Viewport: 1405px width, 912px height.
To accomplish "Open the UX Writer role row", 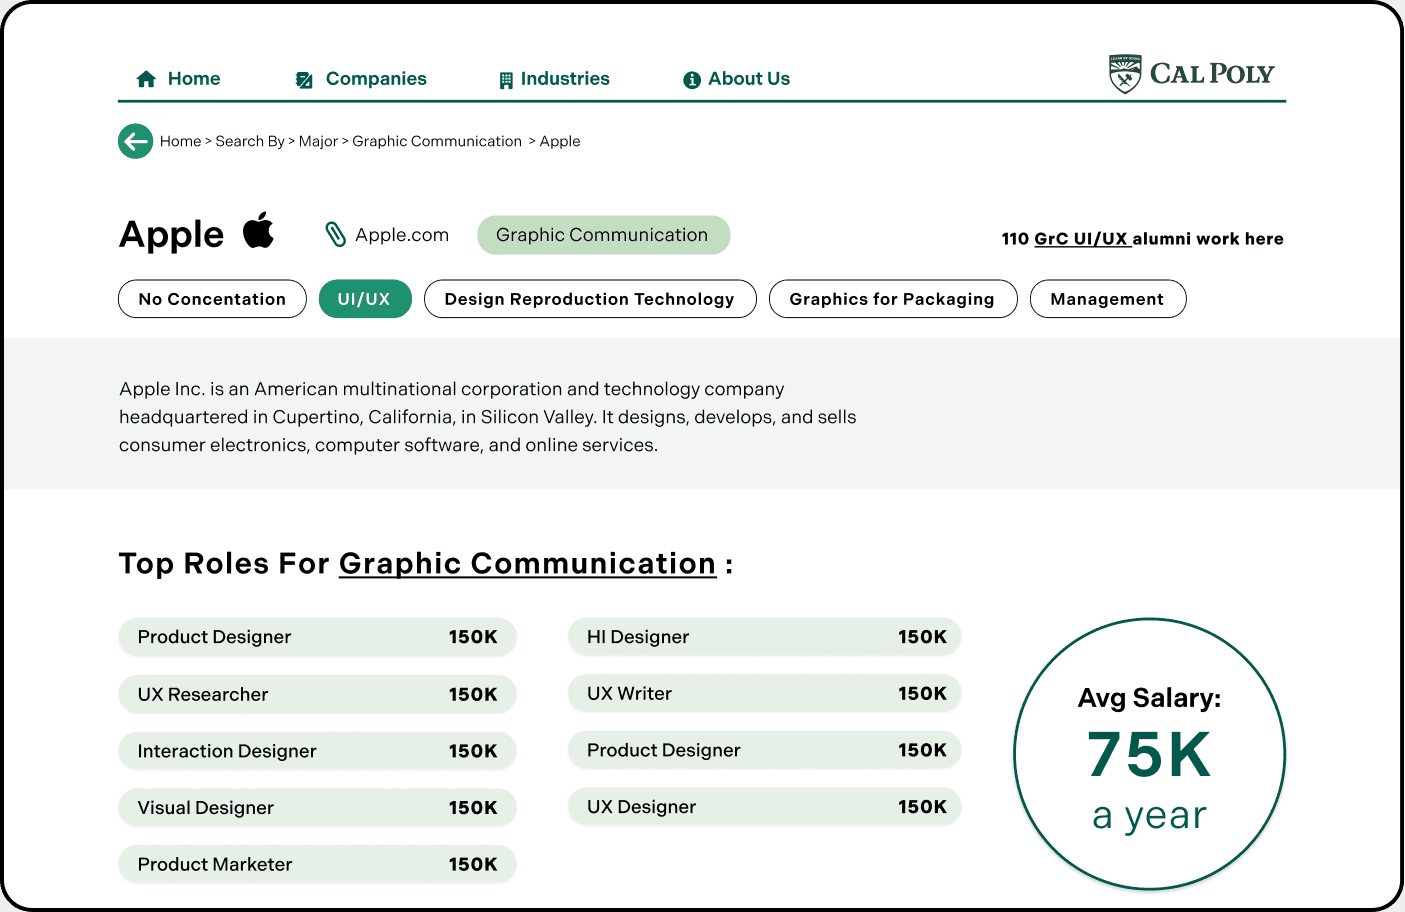I will tap(765, 693).
